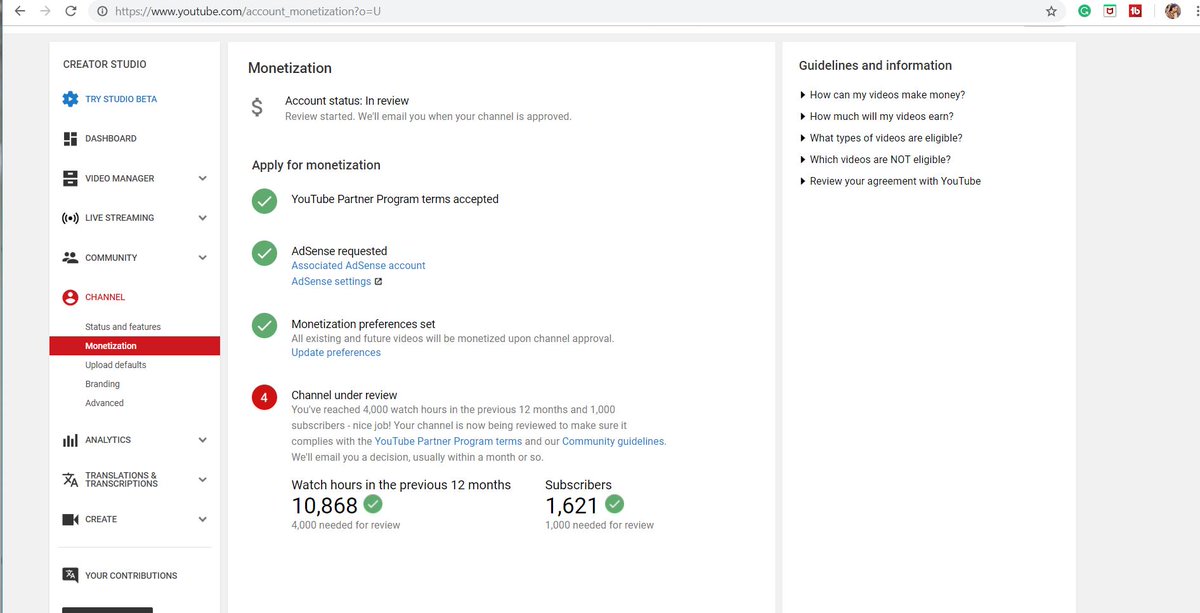Expand the Analytics chevron
1200x613 pixels.
point(202,440)
